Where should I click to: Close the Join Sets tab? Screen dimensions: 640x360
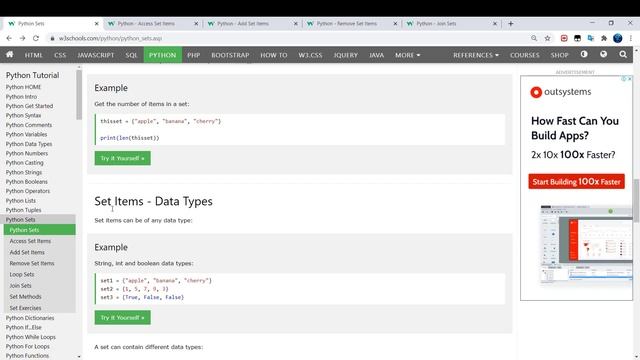point(495,24)
